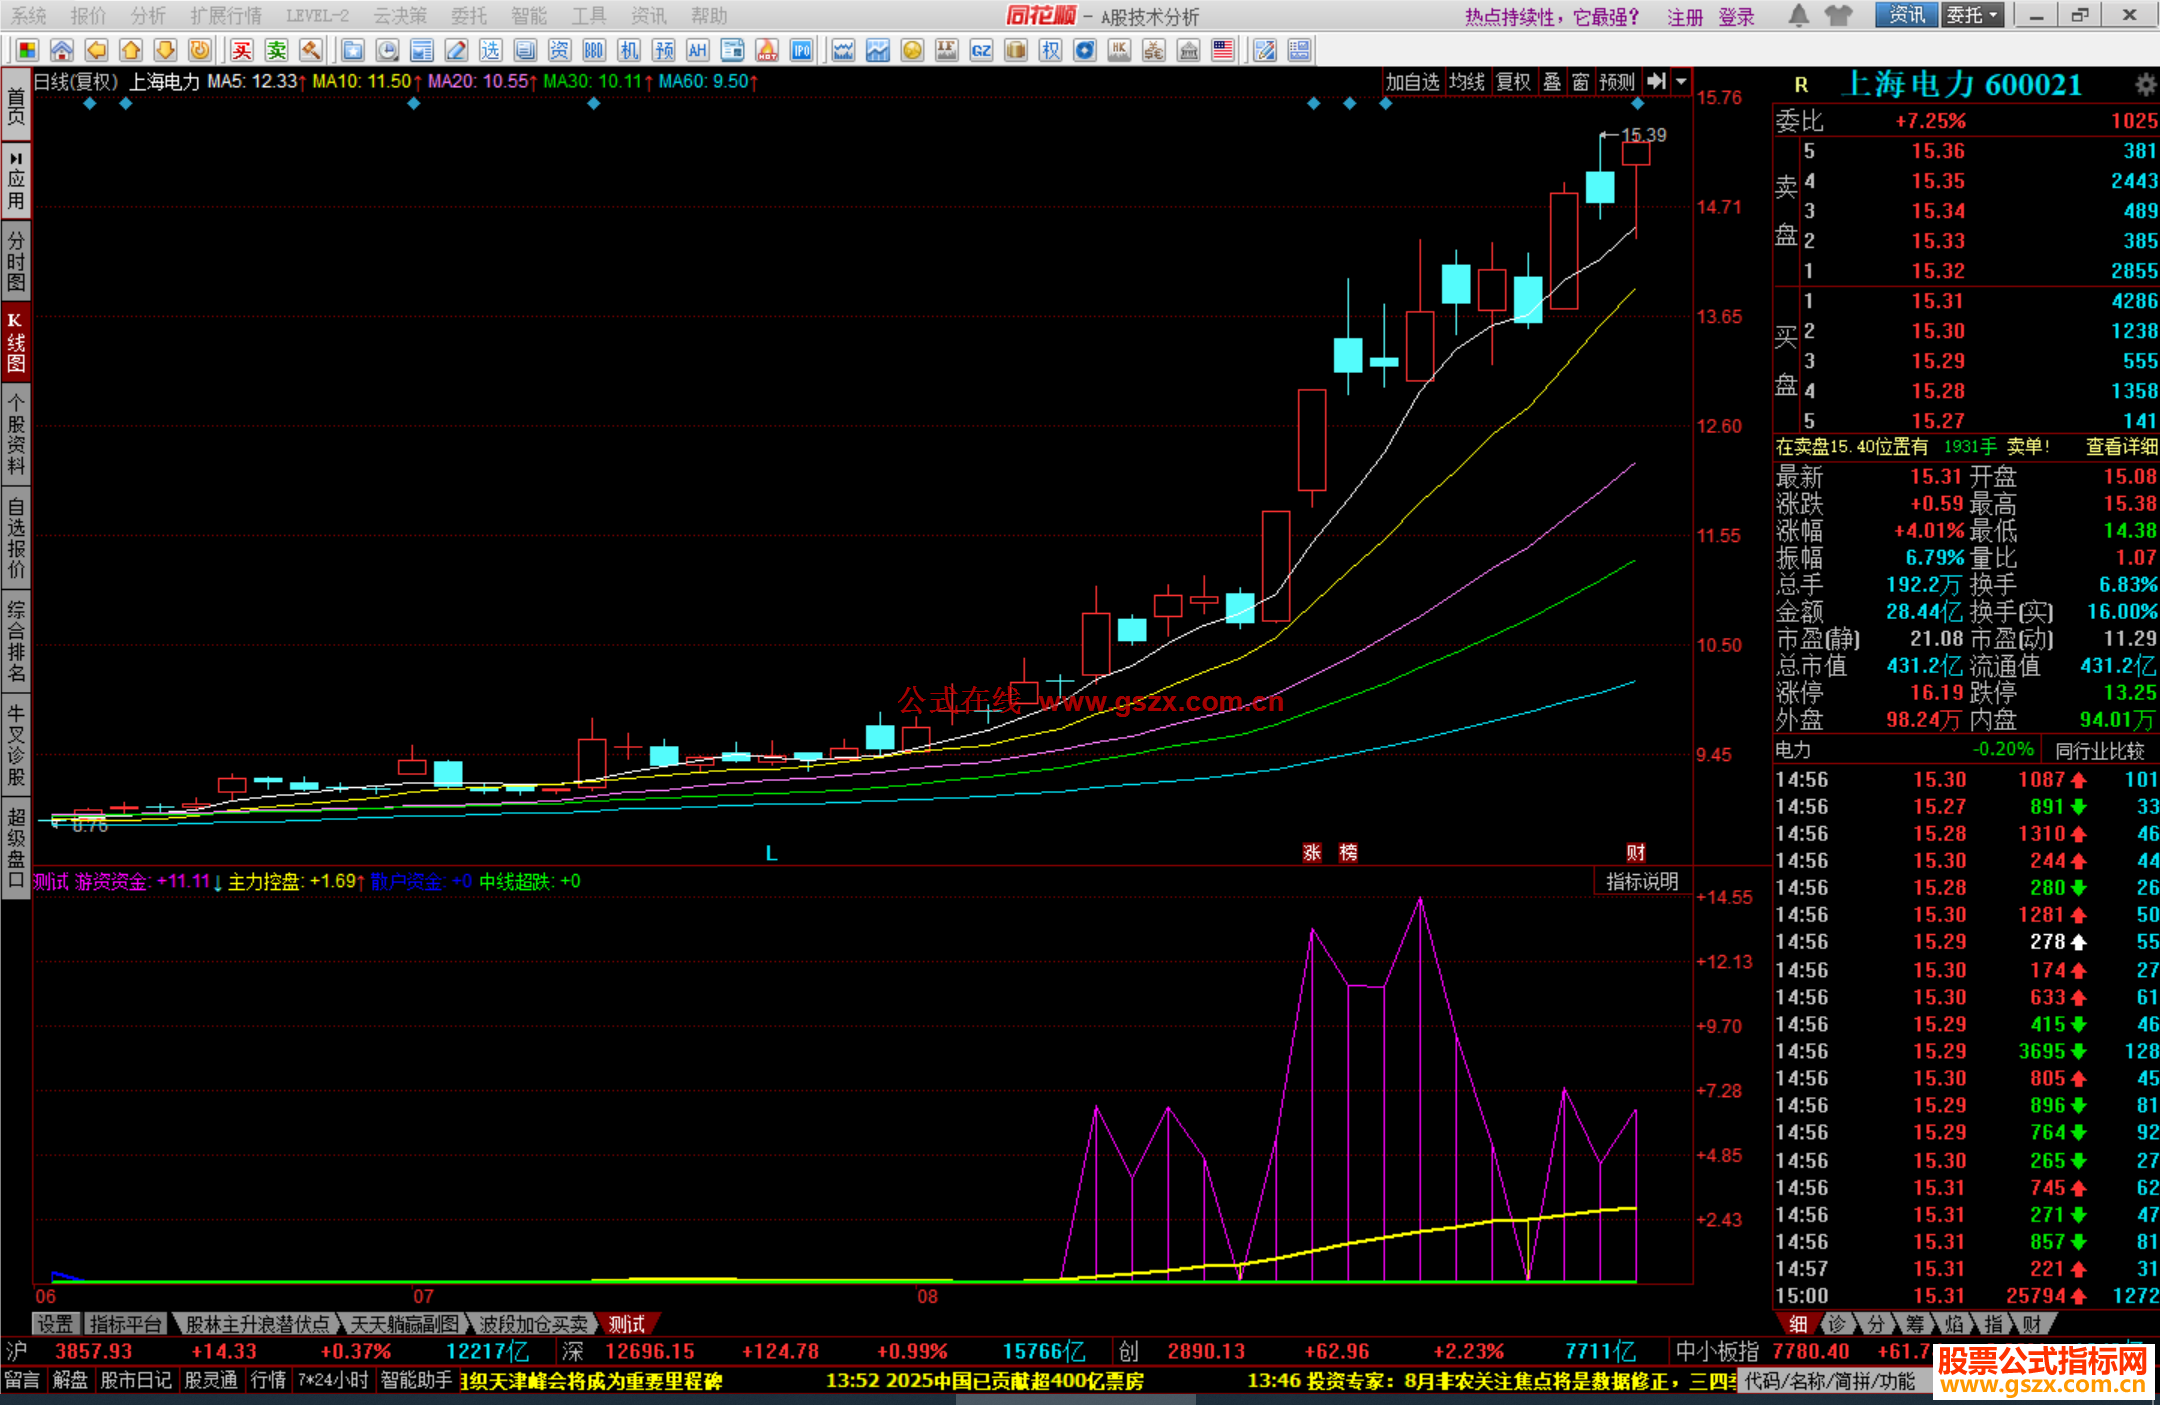Click the notification bell icon in title bar
This screenshot has width=2160, height=1405.
[1798, 15]
